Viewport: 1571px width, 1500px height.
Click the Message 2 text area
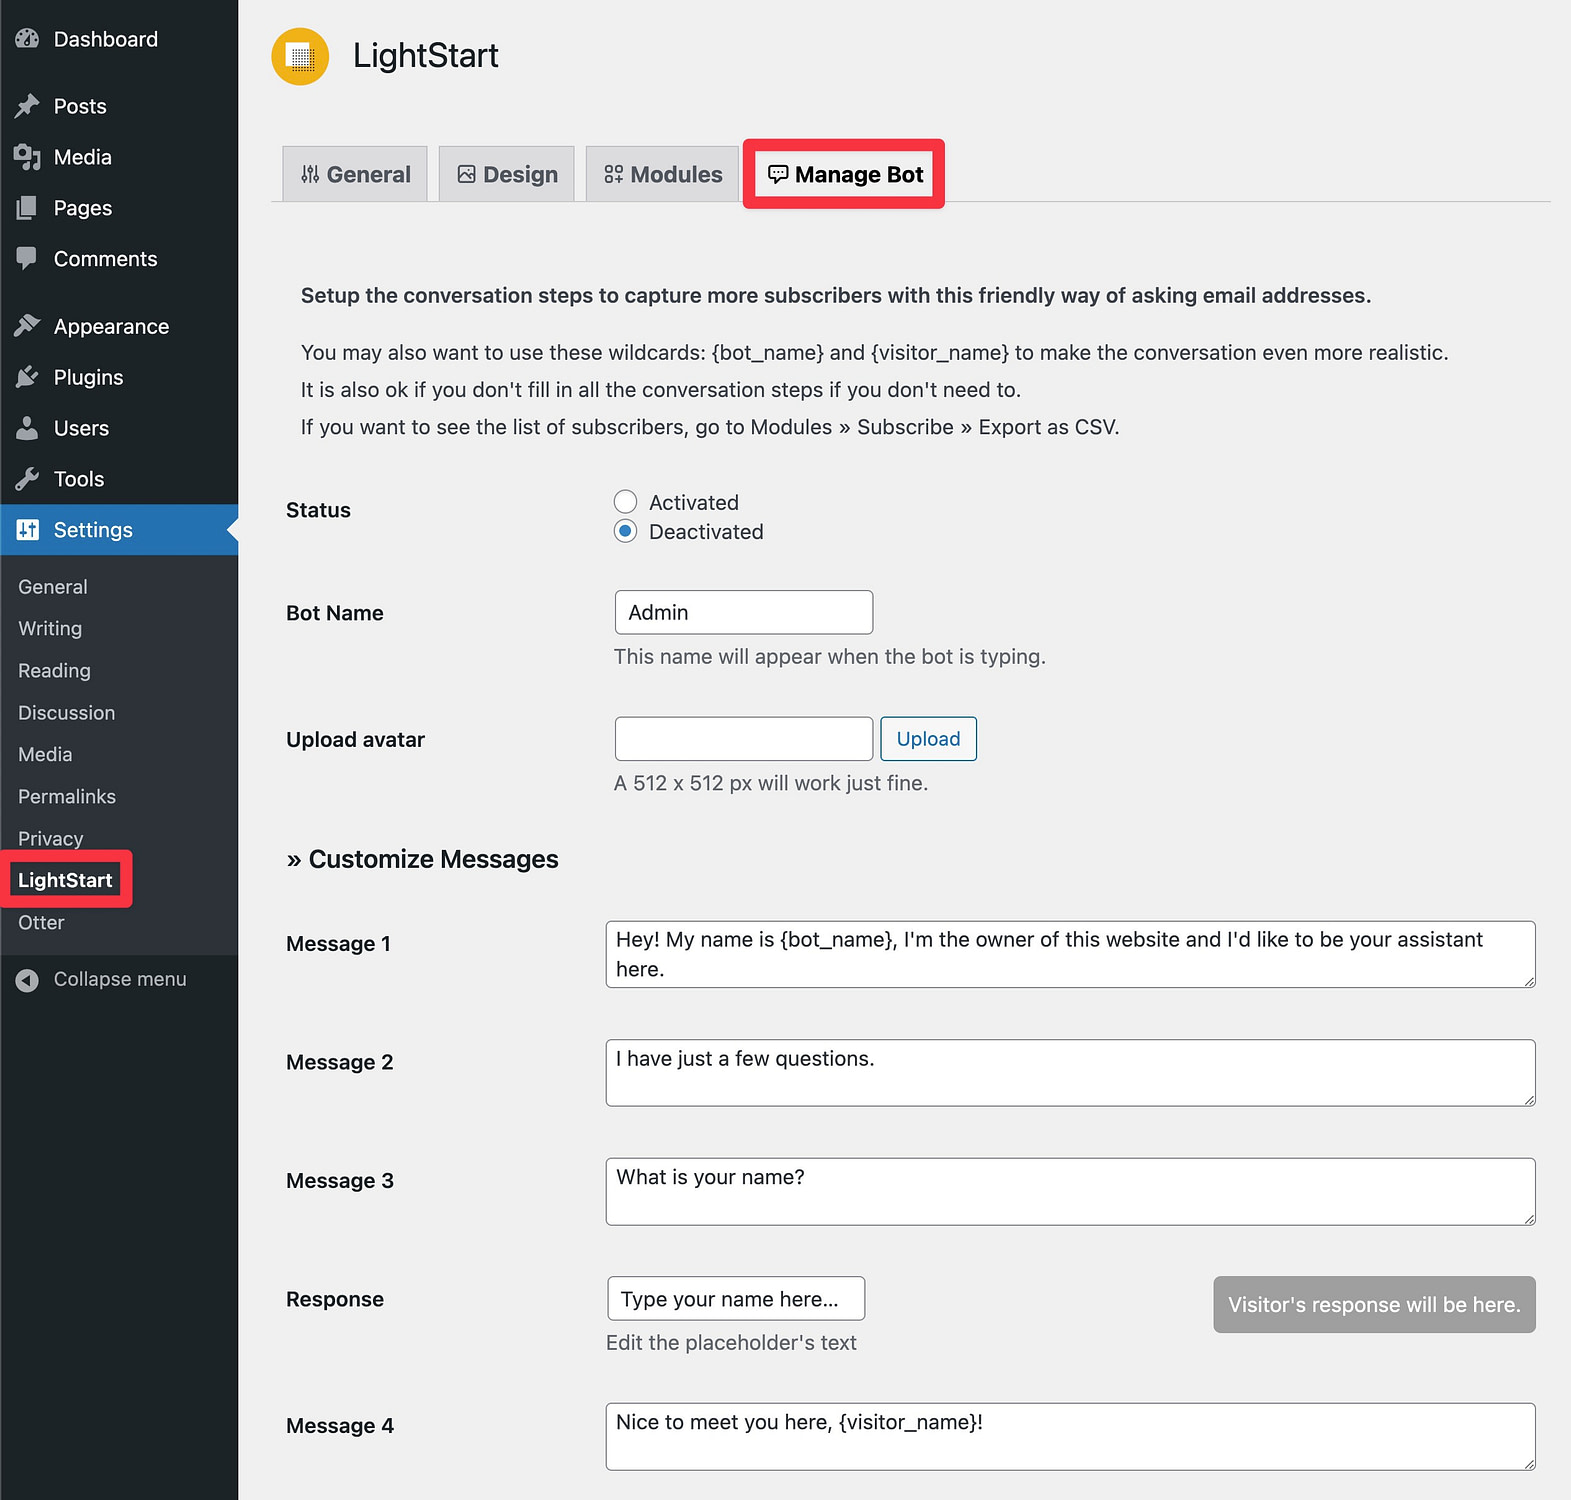point(1070,1073)
